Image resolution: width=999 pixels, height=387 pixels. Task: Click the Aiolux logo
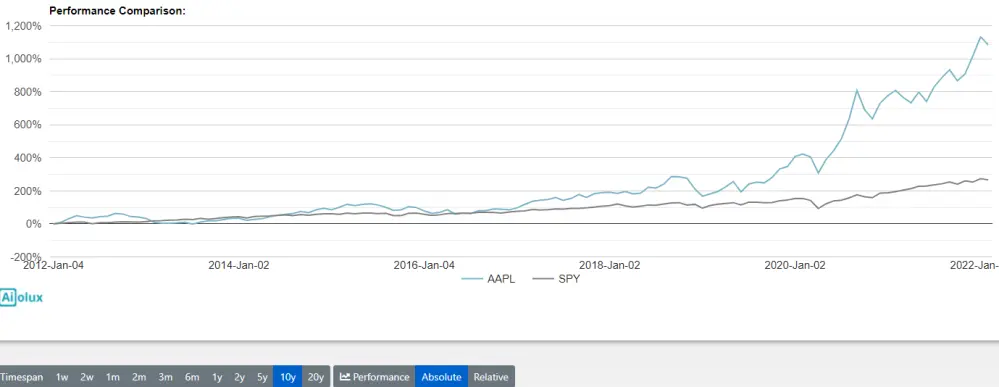click(x=22, y=297)
